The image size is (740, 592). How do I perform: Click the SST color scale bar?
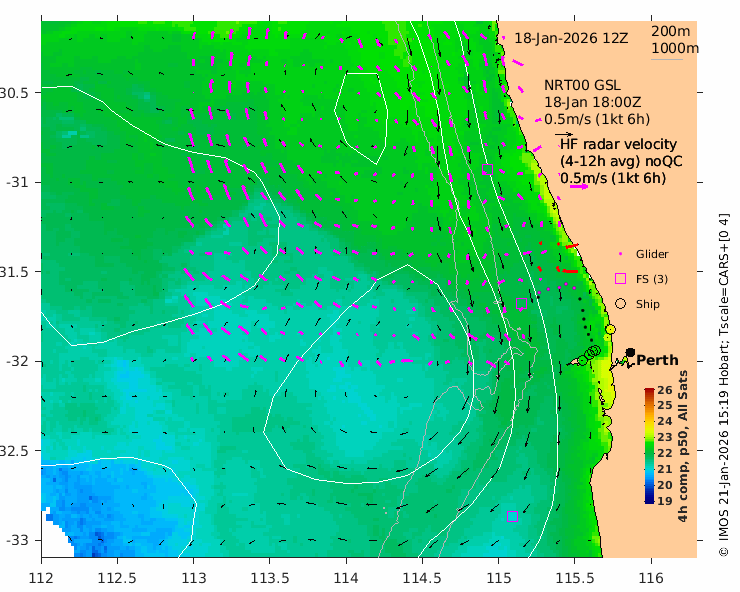tap(649, 446)
